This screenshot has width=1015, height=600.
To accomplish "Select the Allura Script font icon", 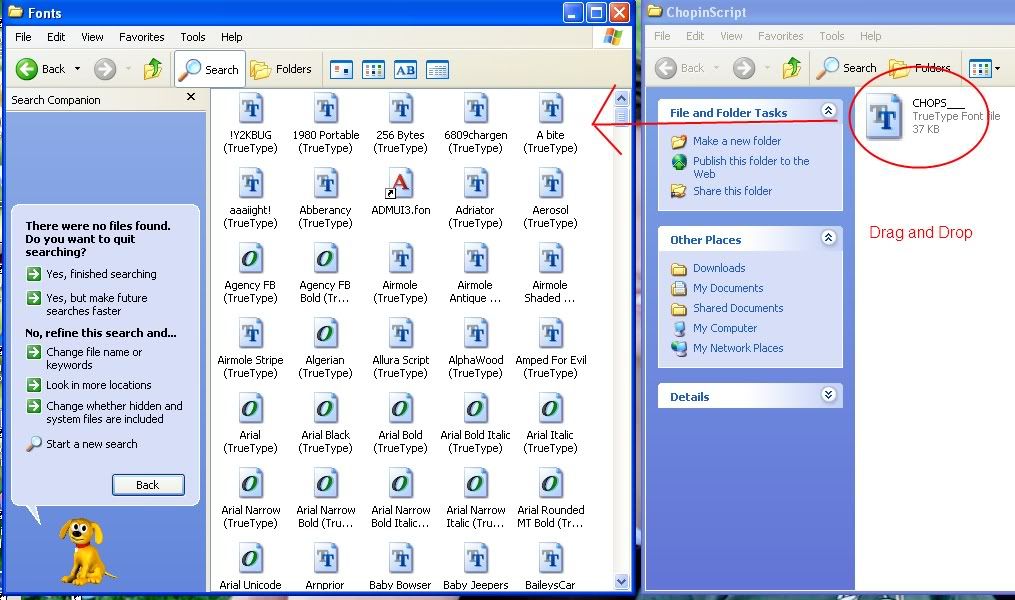I will [401, 335].
